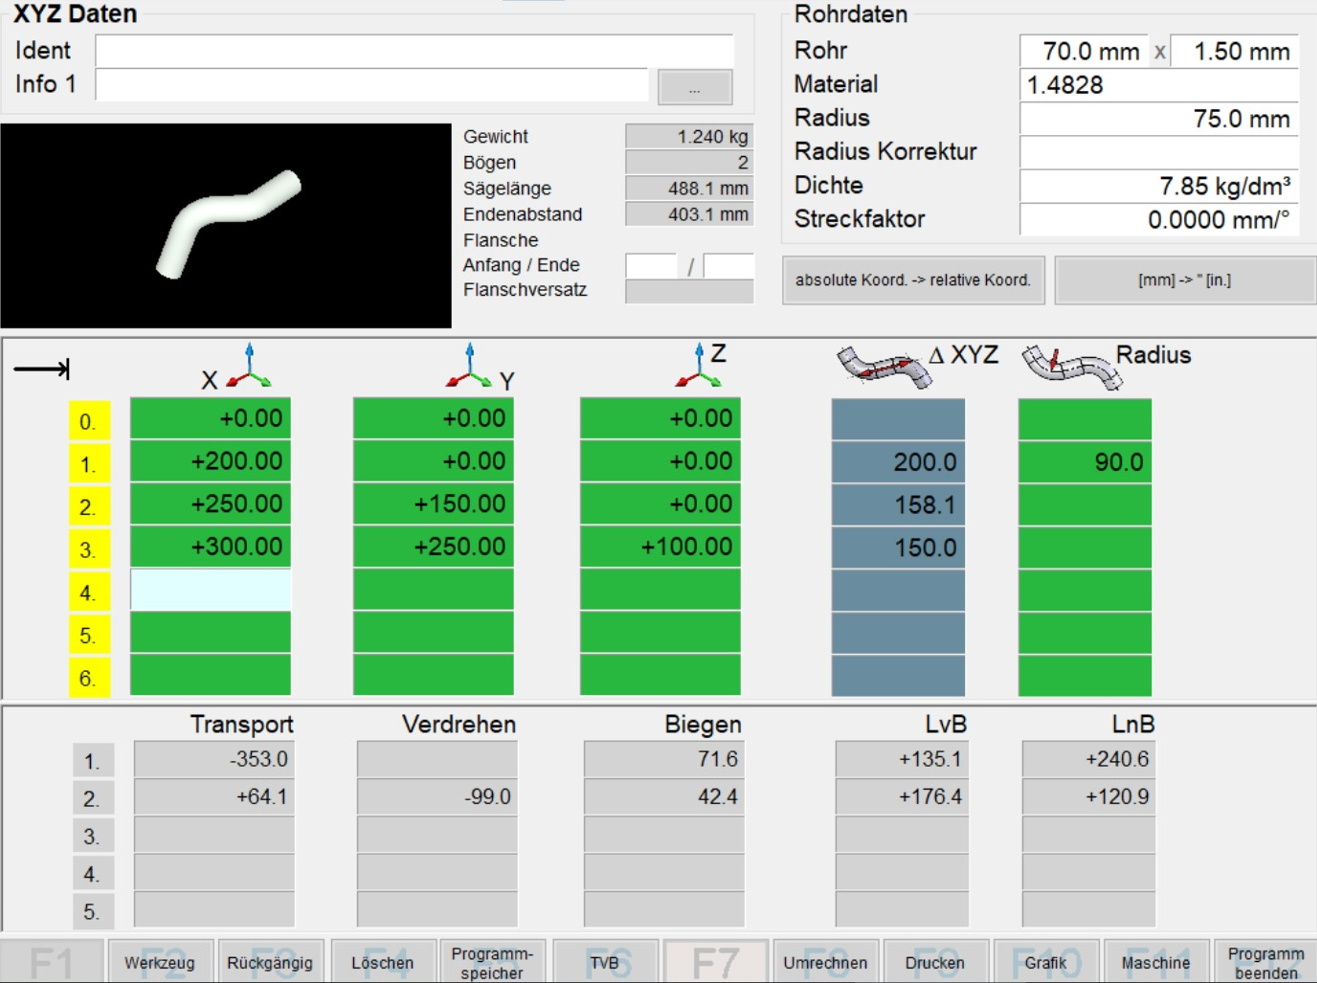
Task: Open the Grafik view
Action: pos(1046,963)
